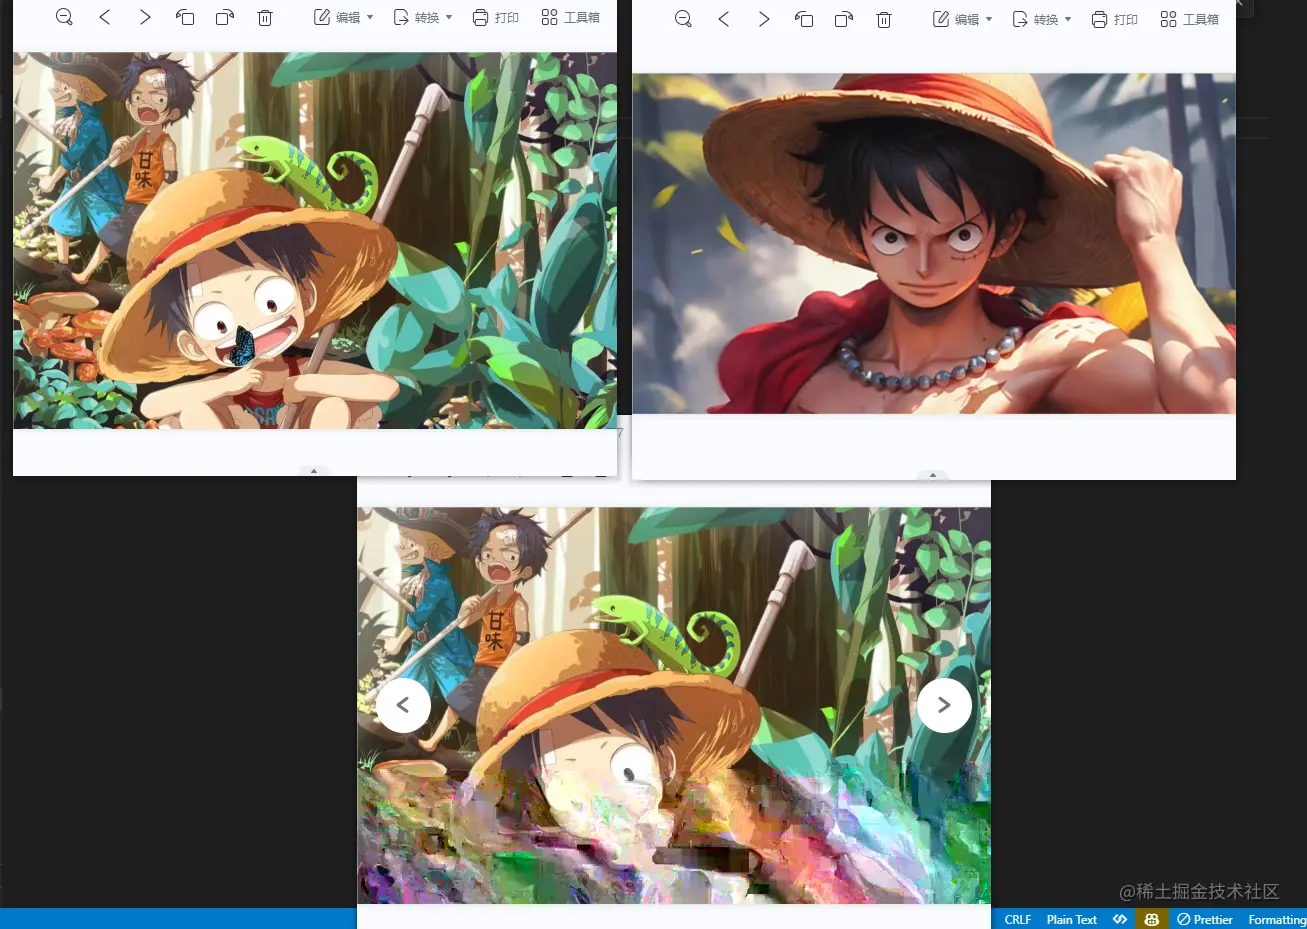This screenshot has height=929, width=1307.
Task: Select Plain Text language mode in status bar
Action: (x=1072, y=919)
